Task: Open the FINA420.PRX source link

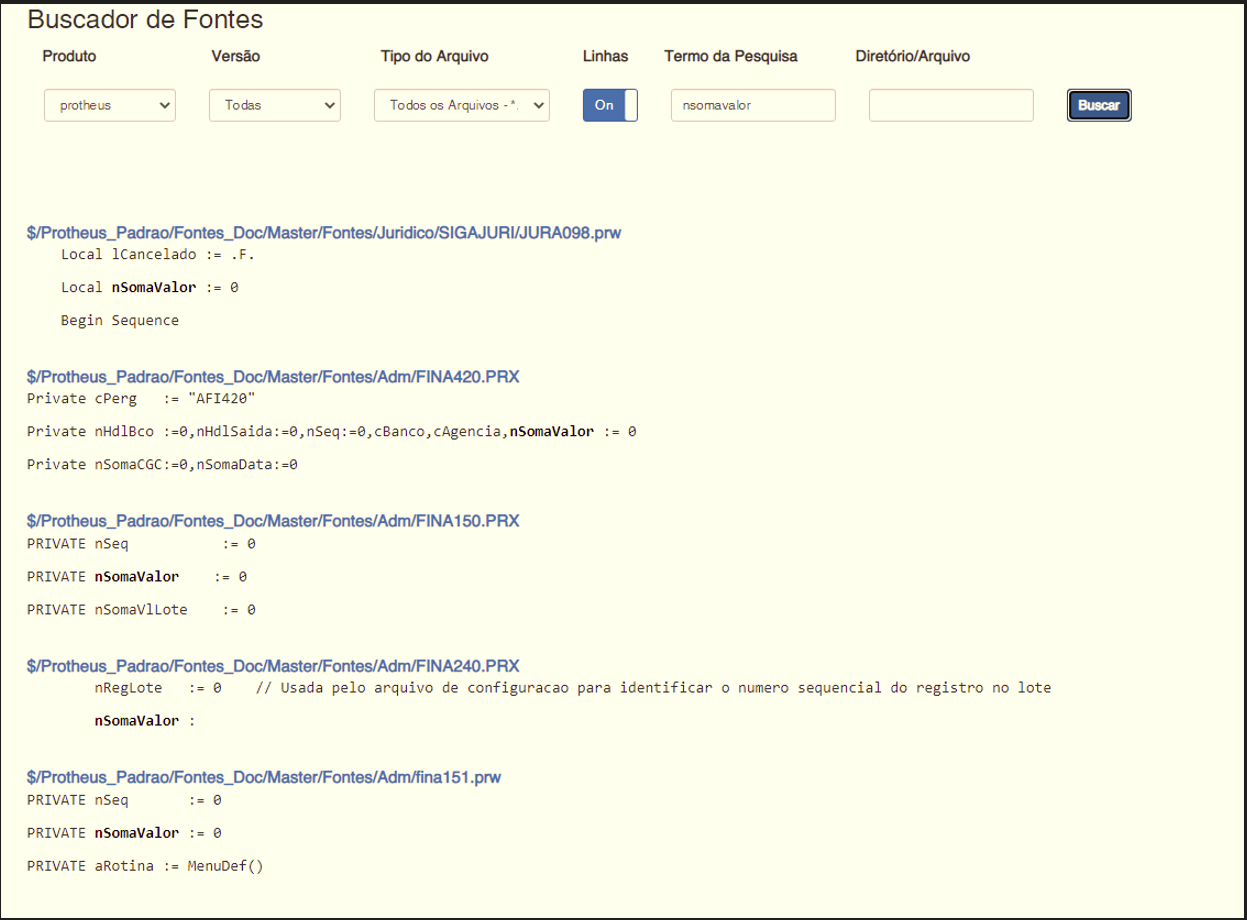Action: (273, 377)
